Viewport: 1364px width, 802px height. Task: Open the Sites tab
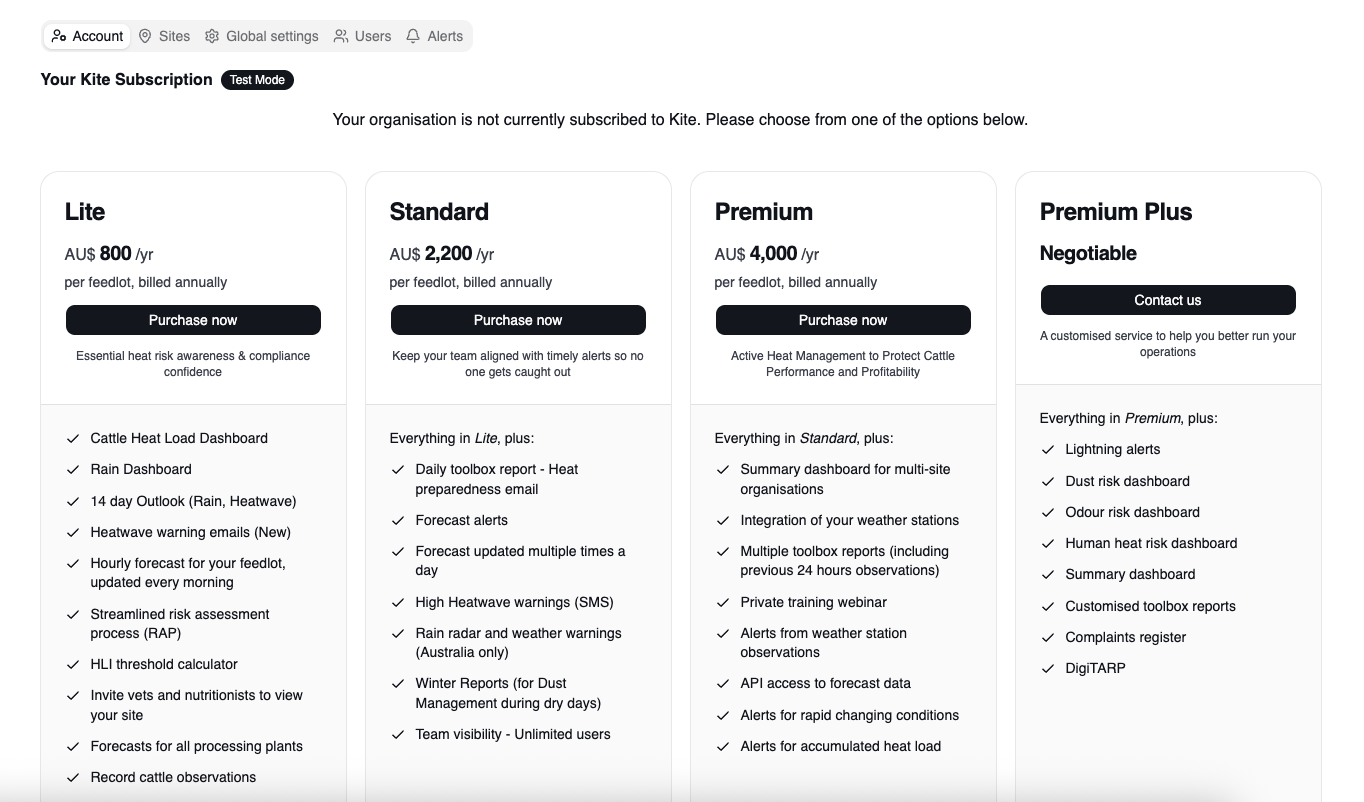(164, 36)
